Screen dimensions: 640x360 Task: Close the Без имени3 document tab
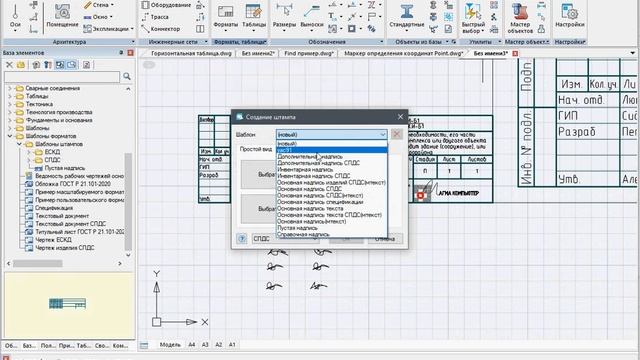coord(515,53)
